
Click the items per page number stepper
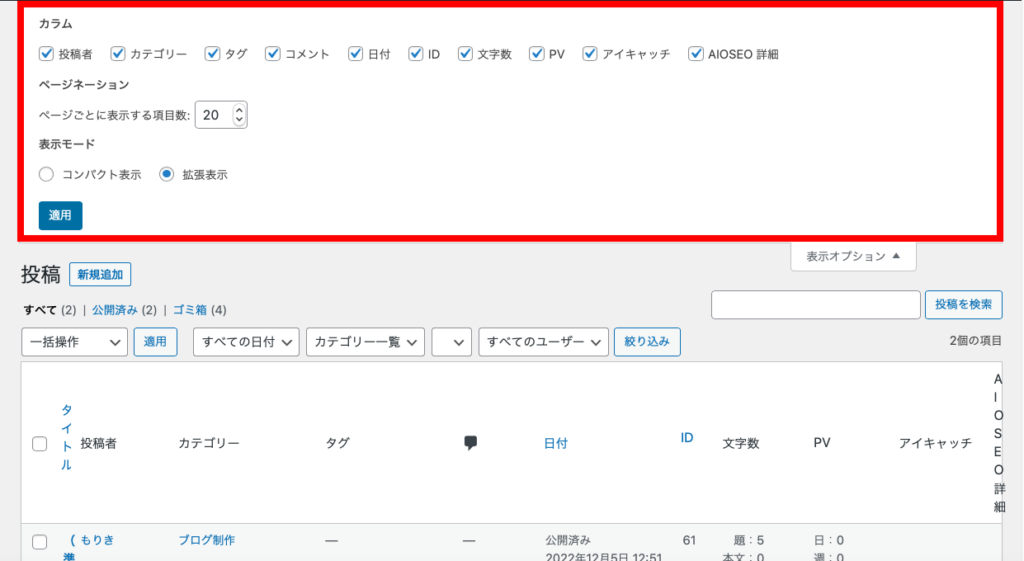pyautogui.click(x=238, y=115)
